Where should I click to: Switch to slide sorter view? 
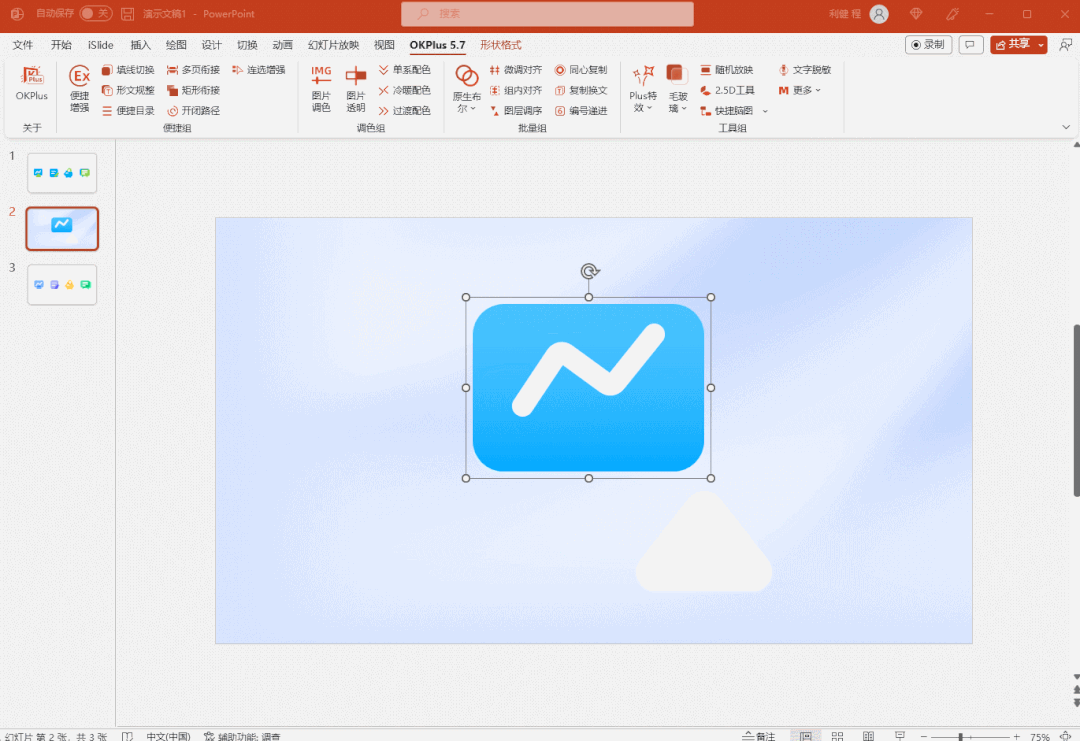pos(837,736)
